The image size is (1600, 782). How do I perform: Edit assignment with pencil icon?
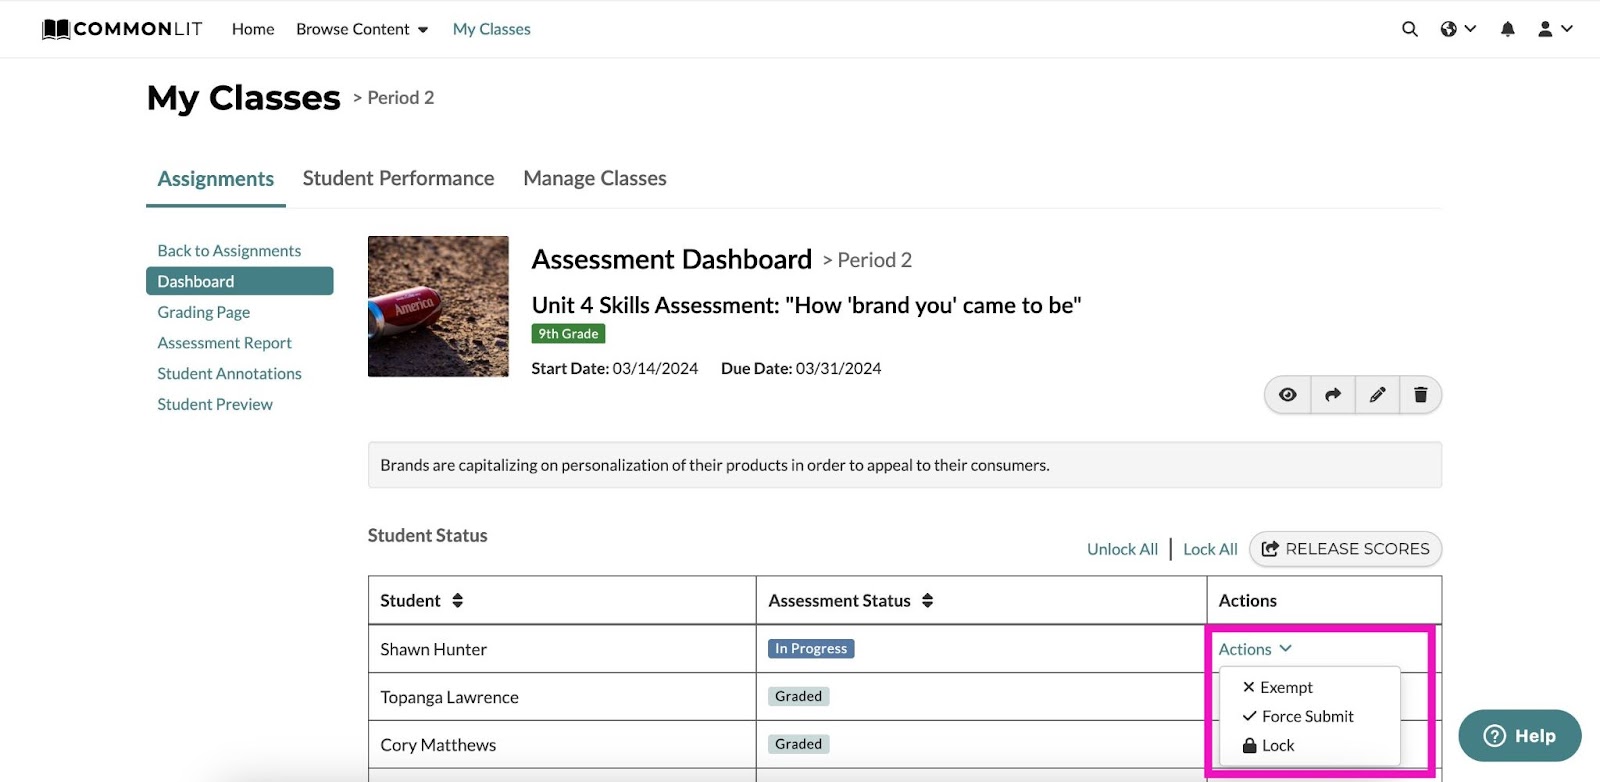coord(1377,395)
